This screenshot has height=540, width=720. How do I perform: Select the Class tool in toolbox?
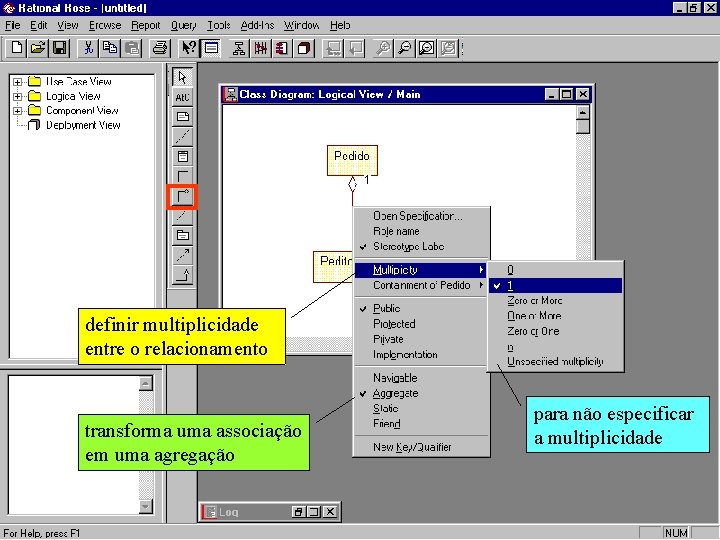pos(182,156)
